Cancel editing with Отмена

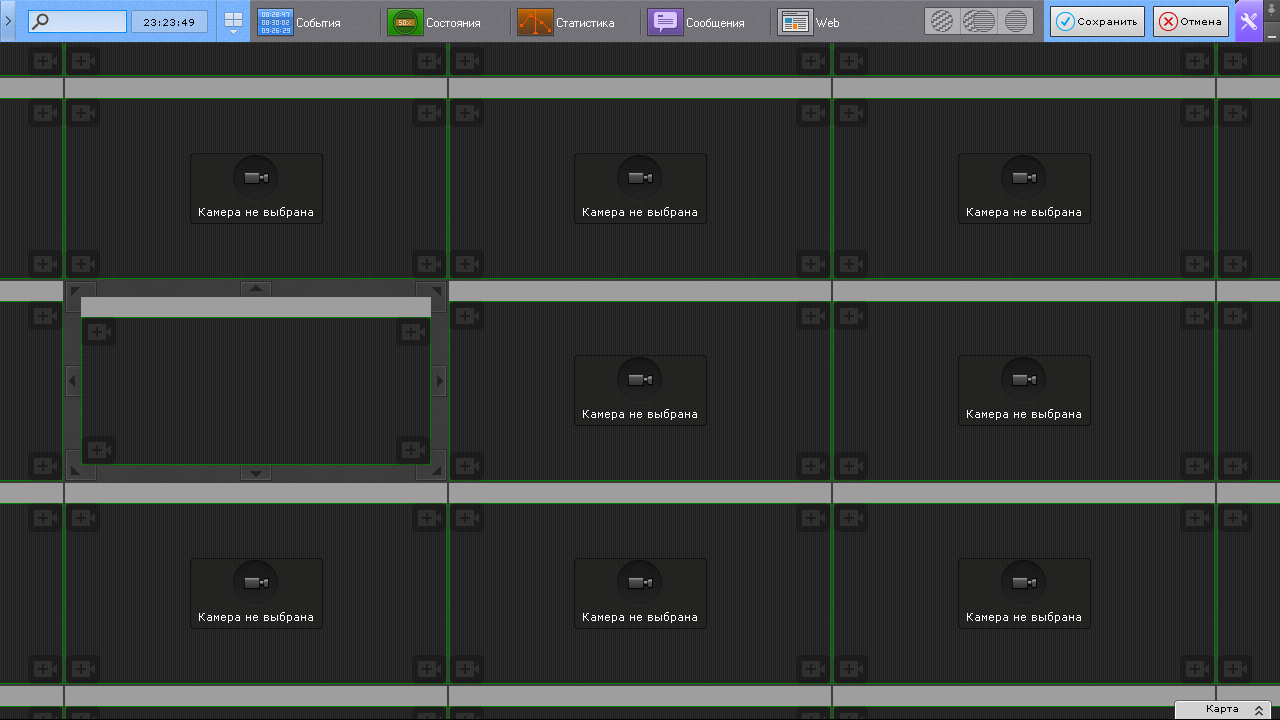click(1191, 22)
